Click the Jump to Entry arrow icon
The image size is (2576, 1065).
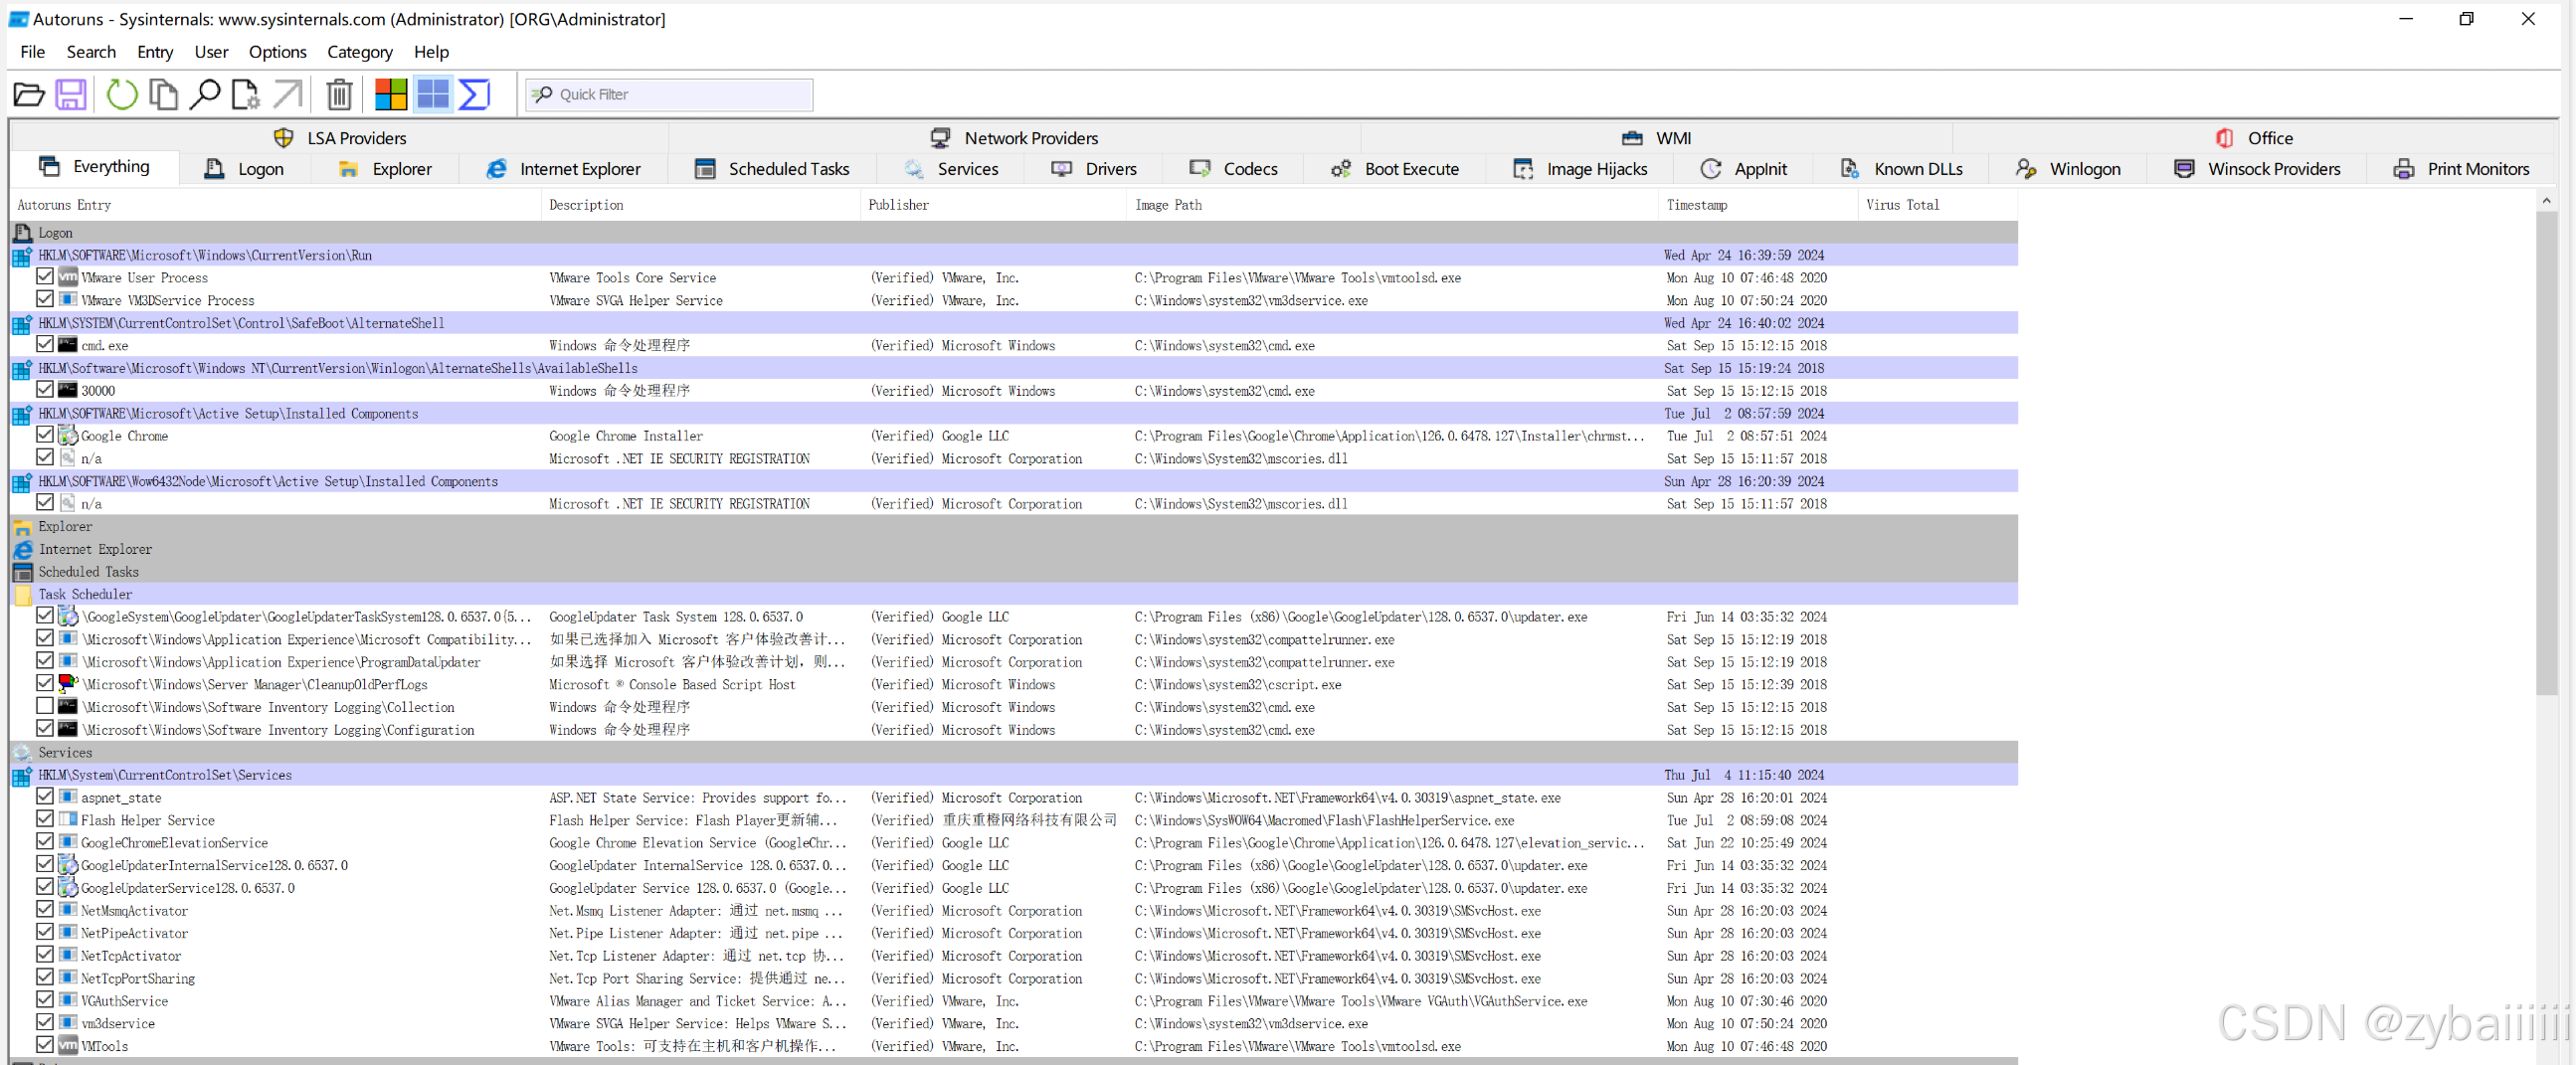click(x=287, y=94)
